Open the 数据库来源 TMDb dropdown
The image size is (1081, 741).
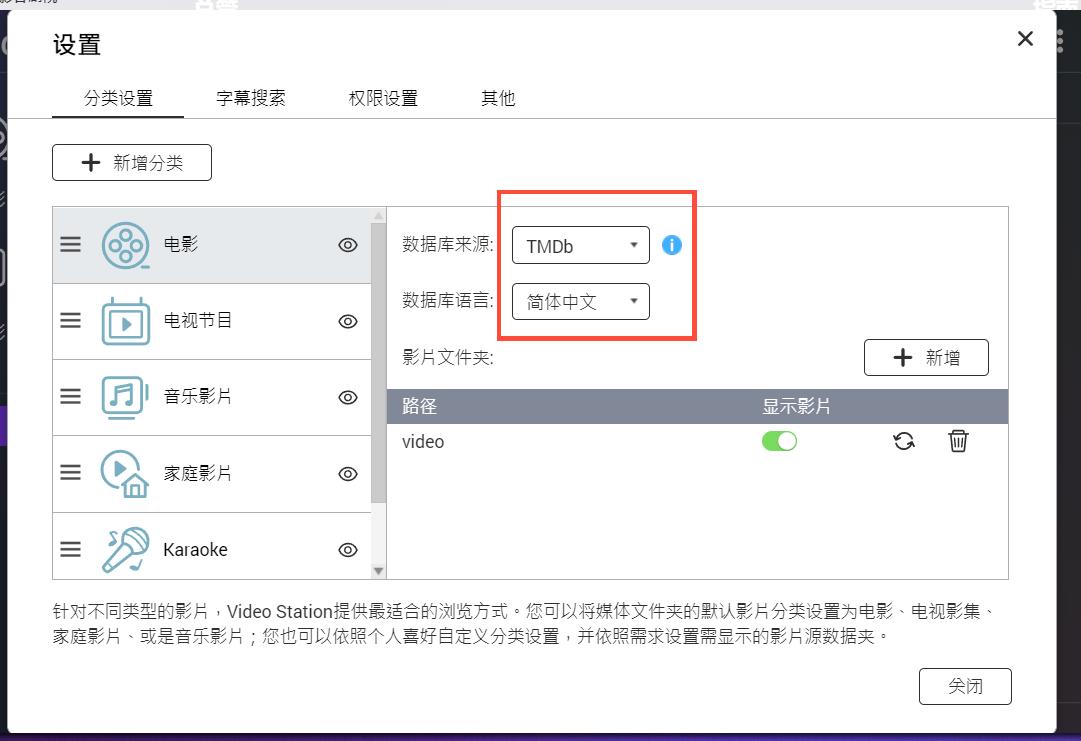[580, 243]
